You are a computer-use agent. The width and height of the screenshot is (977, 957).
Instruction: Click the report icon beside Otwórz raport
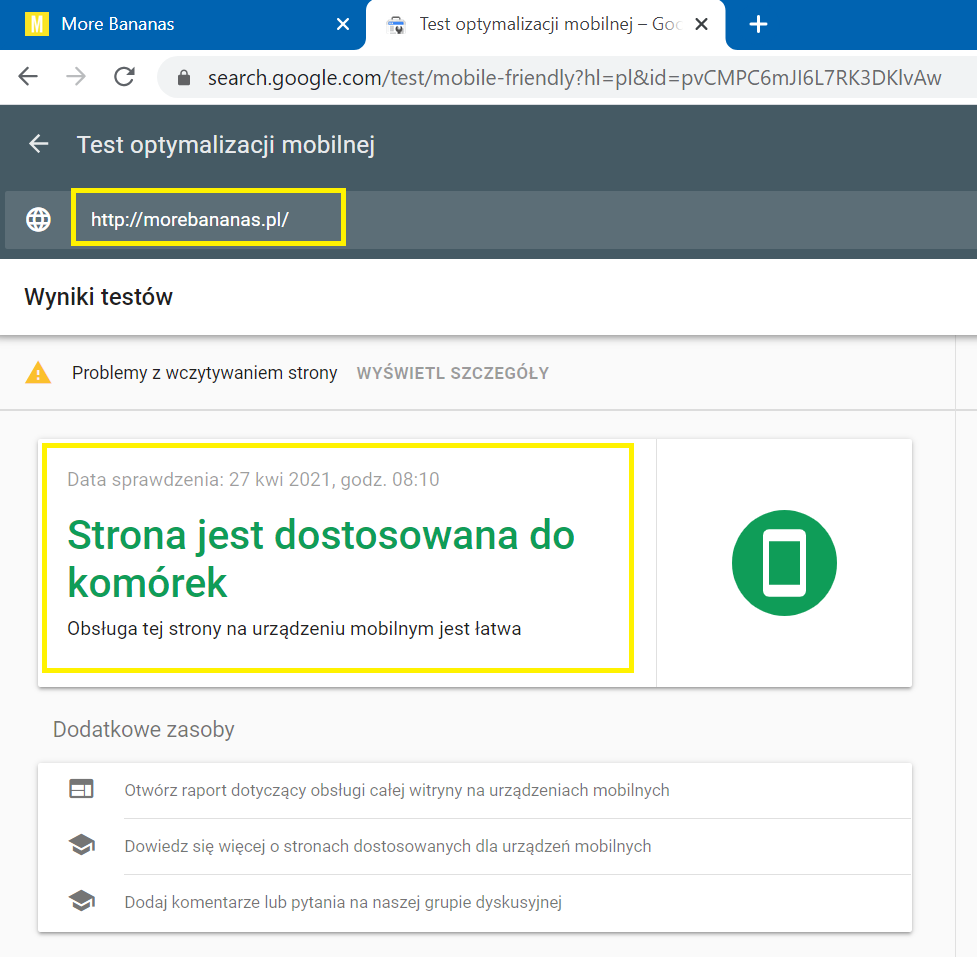[x=81, y=790]
